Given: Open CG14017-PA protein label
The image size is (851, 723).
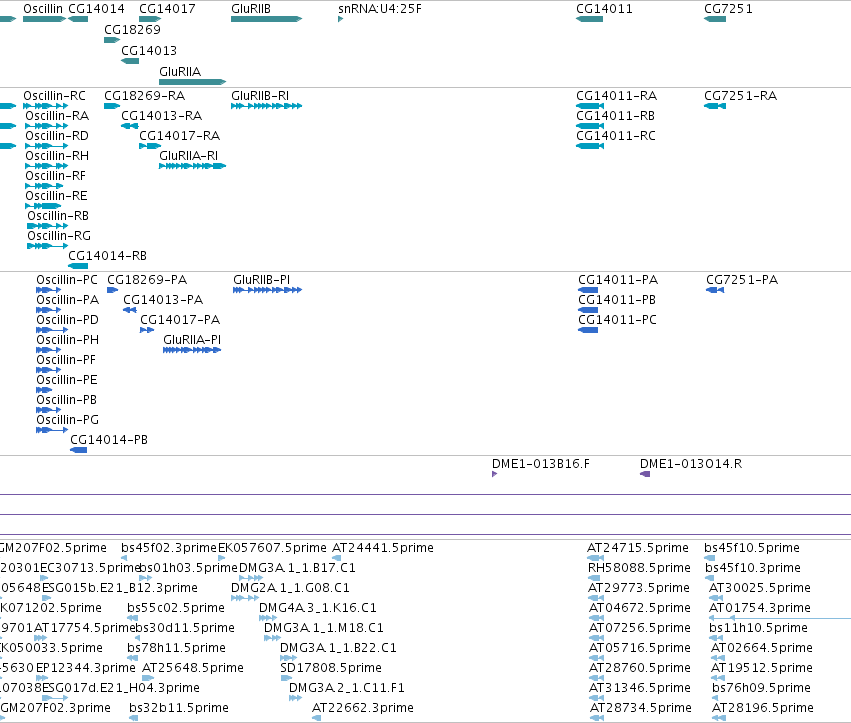Looking at the screenshot, I should pos(180,320).
